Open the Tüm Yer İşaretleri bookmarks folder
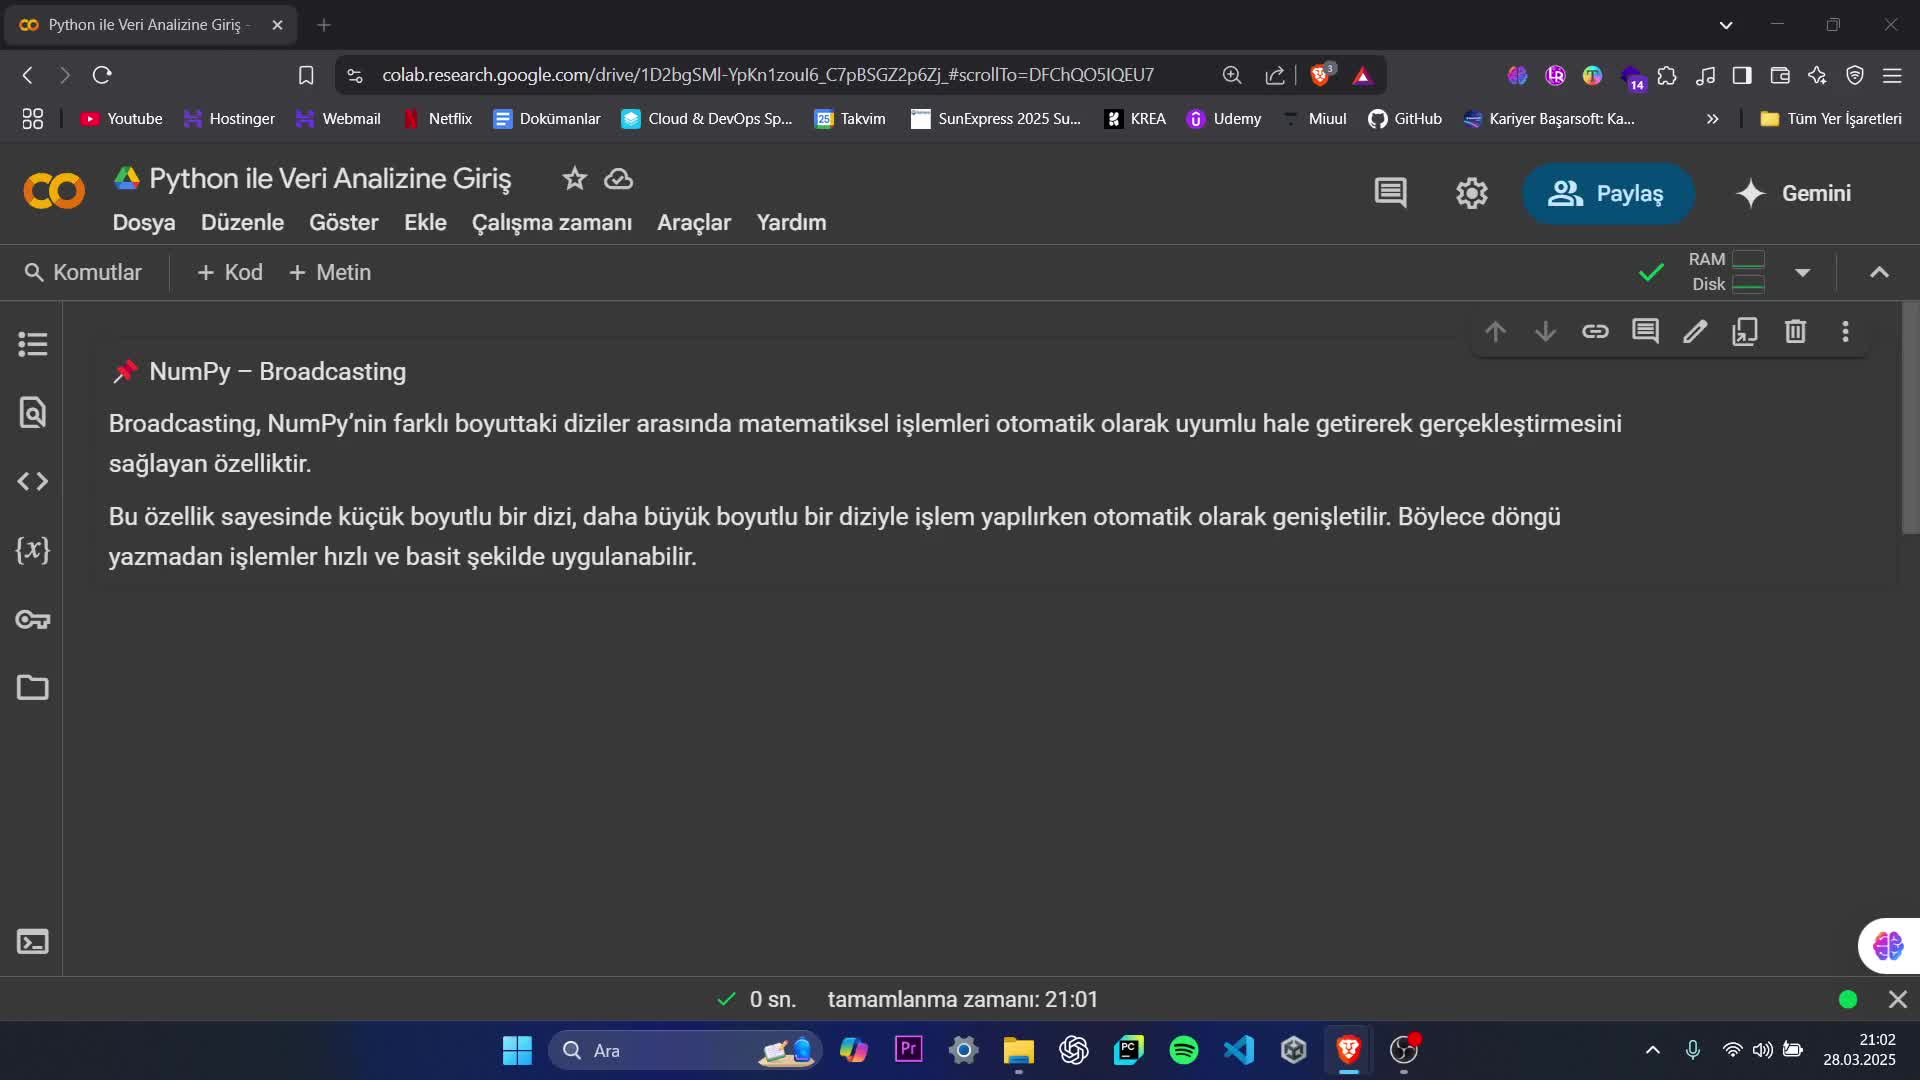 [x=1831, y=119]
